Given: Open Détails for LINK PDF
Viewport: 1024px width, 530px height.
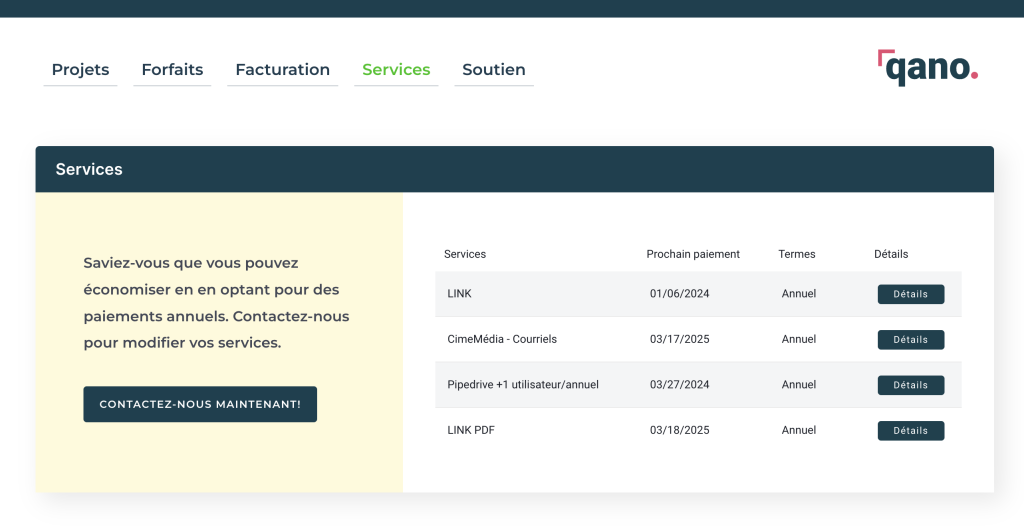Looking at the screenshot, I should pyautogui.click(x=910, y=431).
